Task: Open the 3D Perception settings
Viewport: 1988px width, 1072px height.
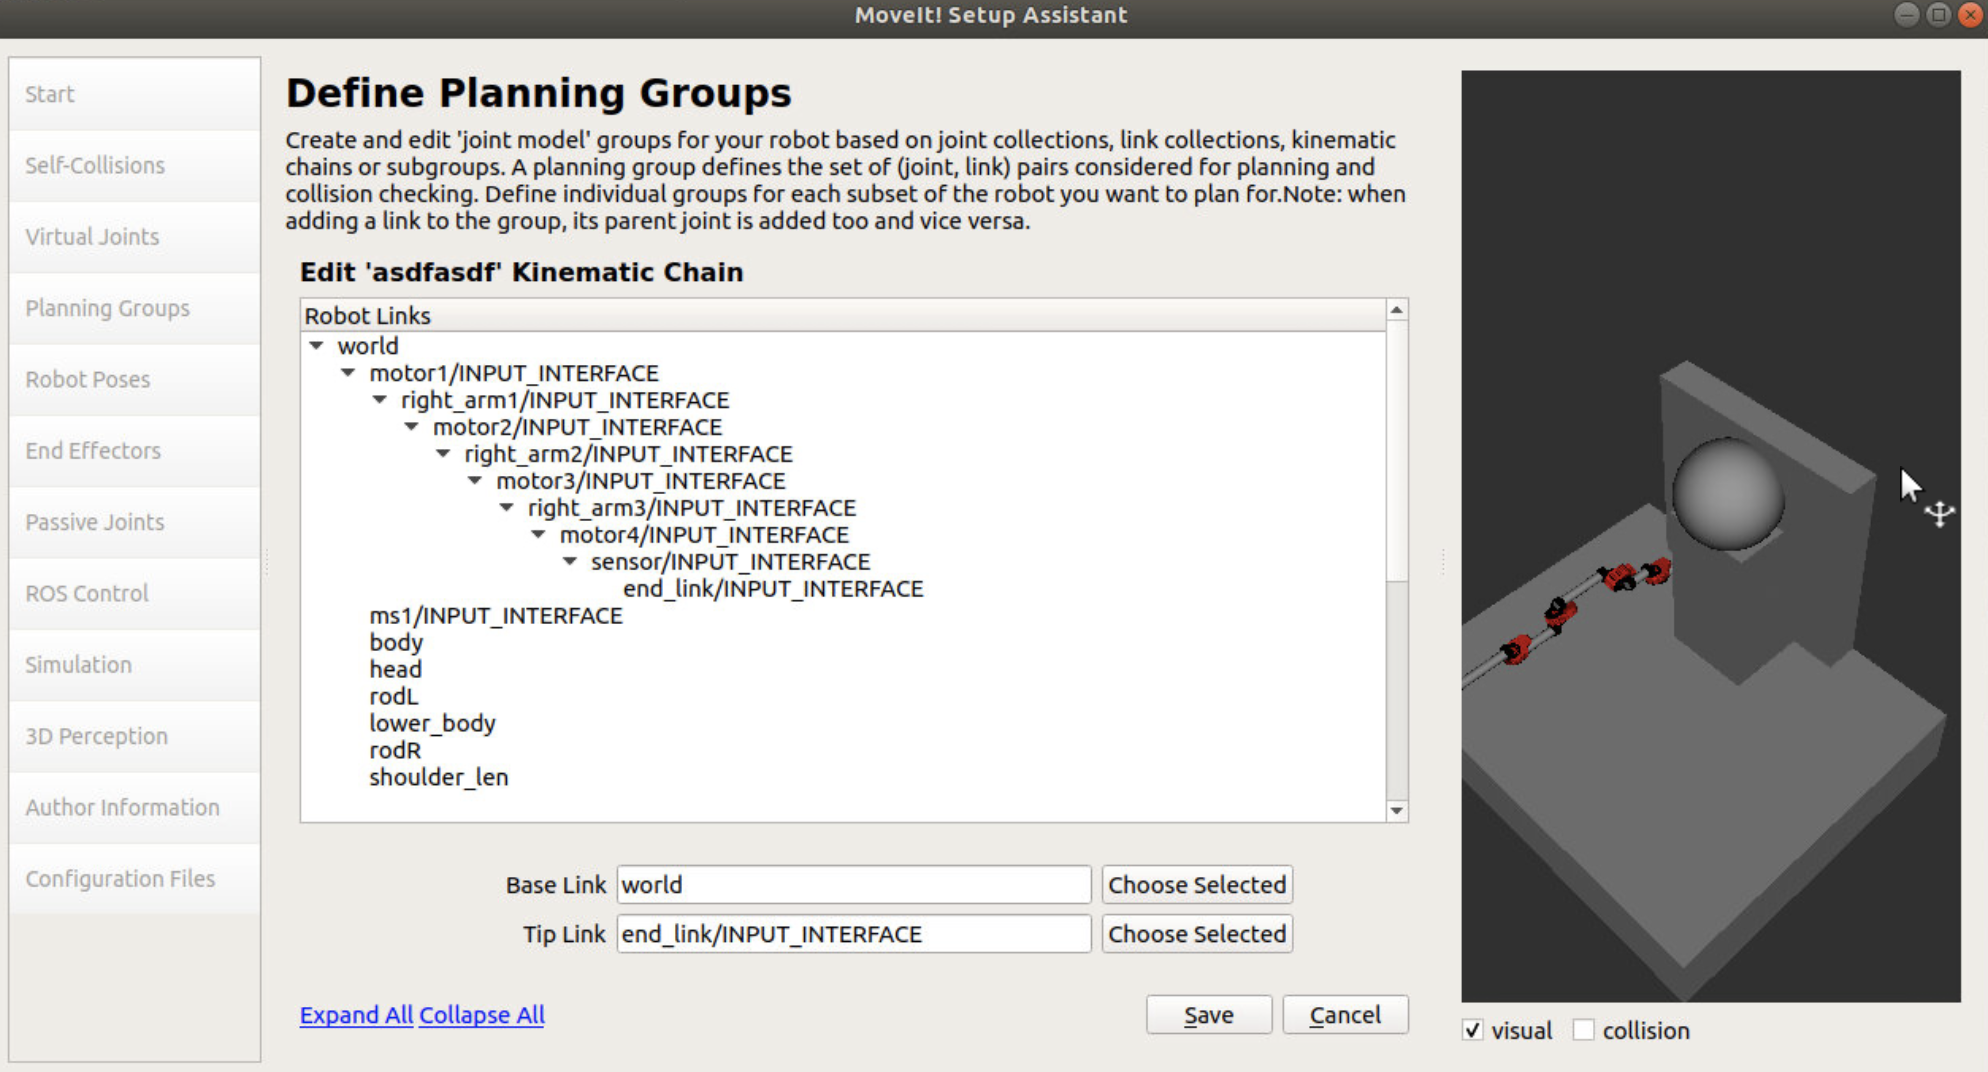Action: coord(97,736)
